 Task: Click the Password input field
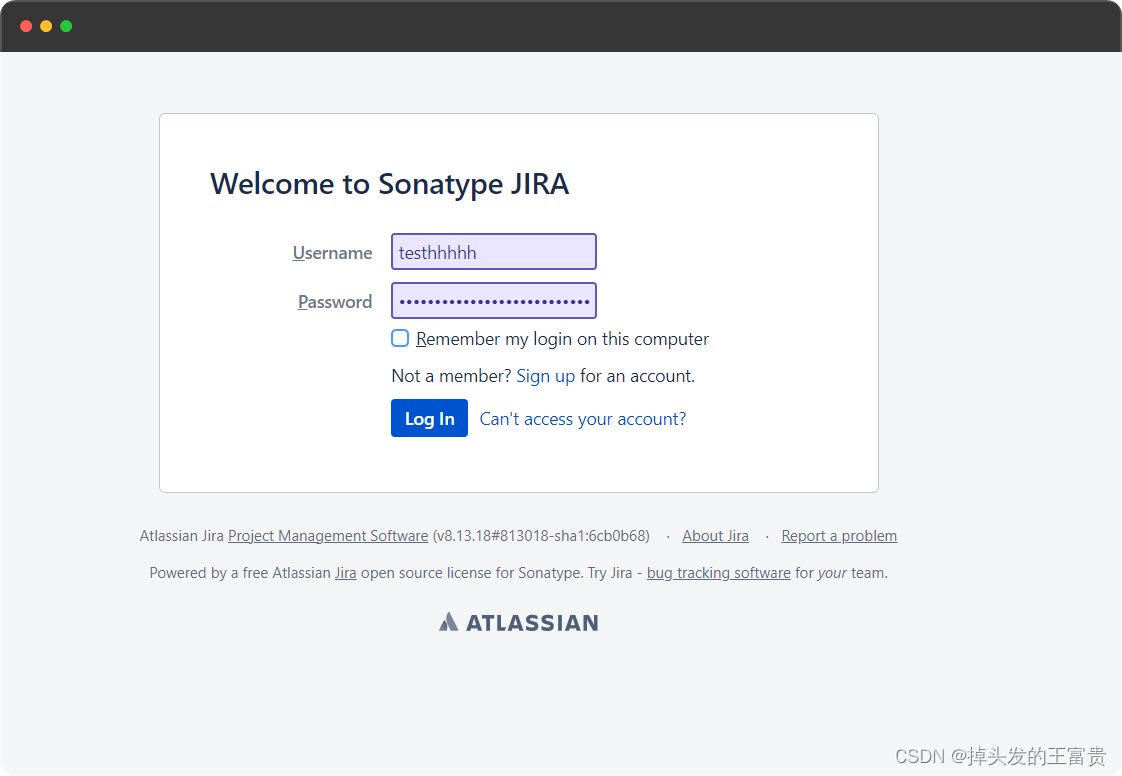pos(494,301)
